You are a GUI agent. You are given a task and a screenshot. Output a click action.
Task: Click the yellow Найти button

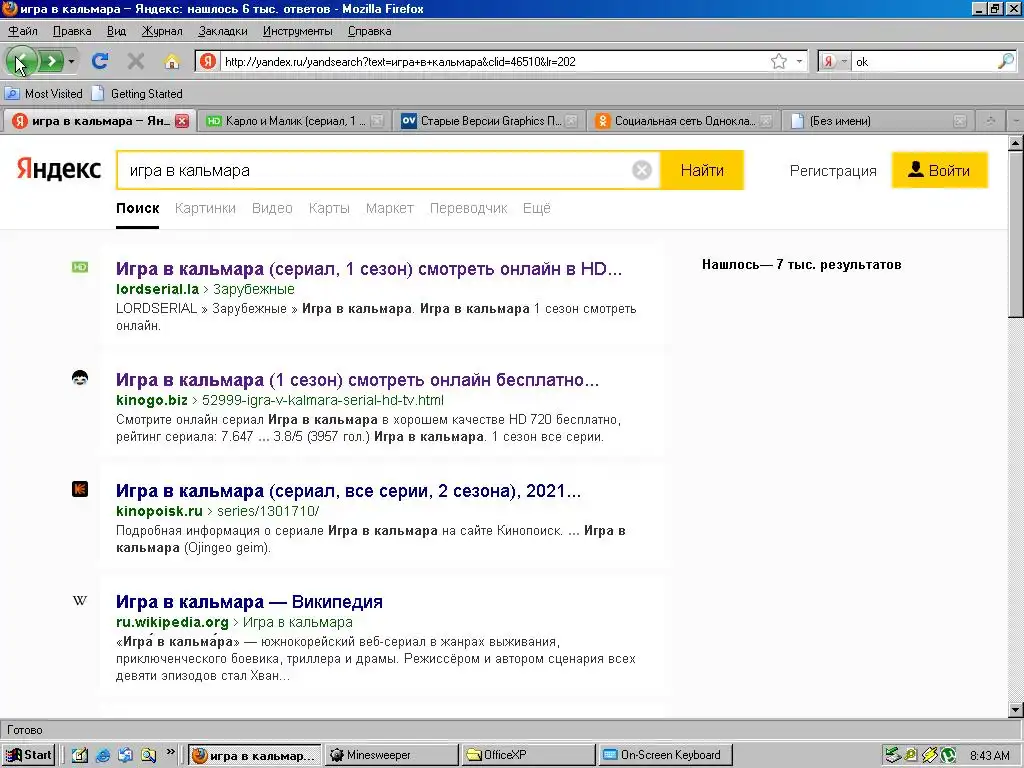tap(702, 170)
